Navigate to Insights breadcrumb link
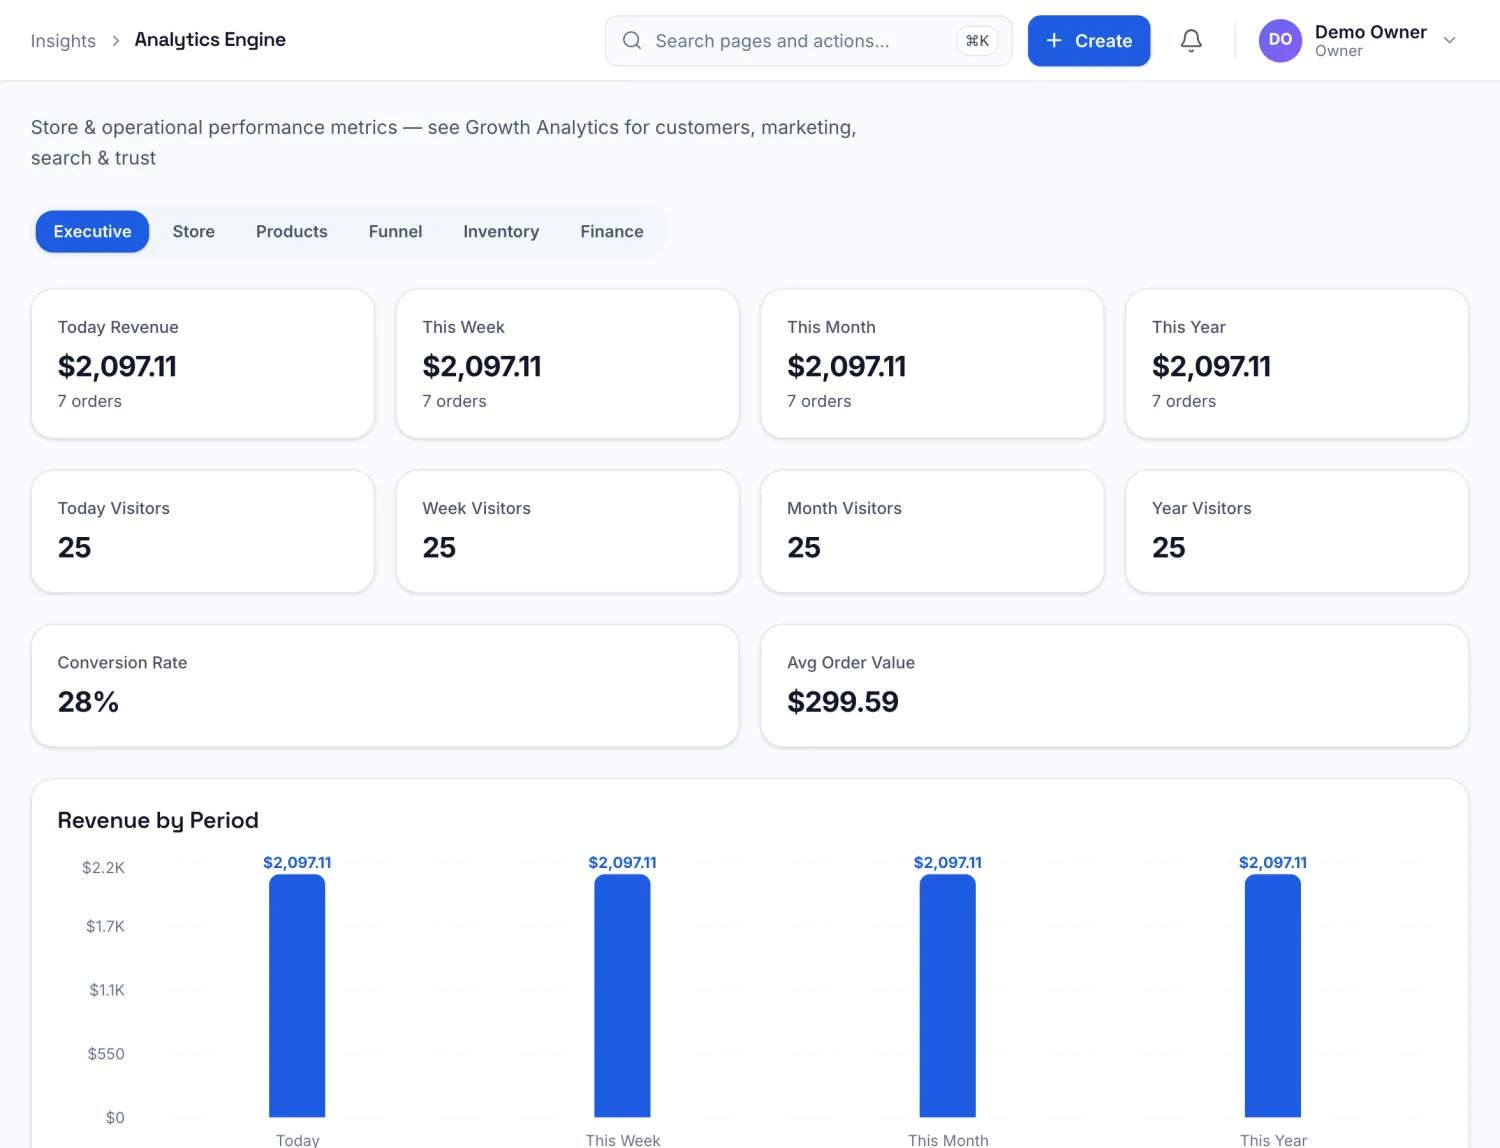 (63, 41)
